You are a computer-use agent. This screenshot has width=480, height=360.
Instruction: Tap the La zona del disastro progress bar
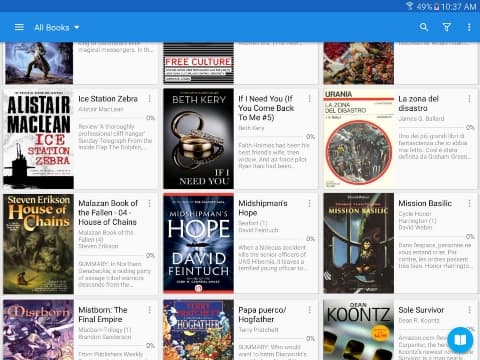click(x=432, y=127)
